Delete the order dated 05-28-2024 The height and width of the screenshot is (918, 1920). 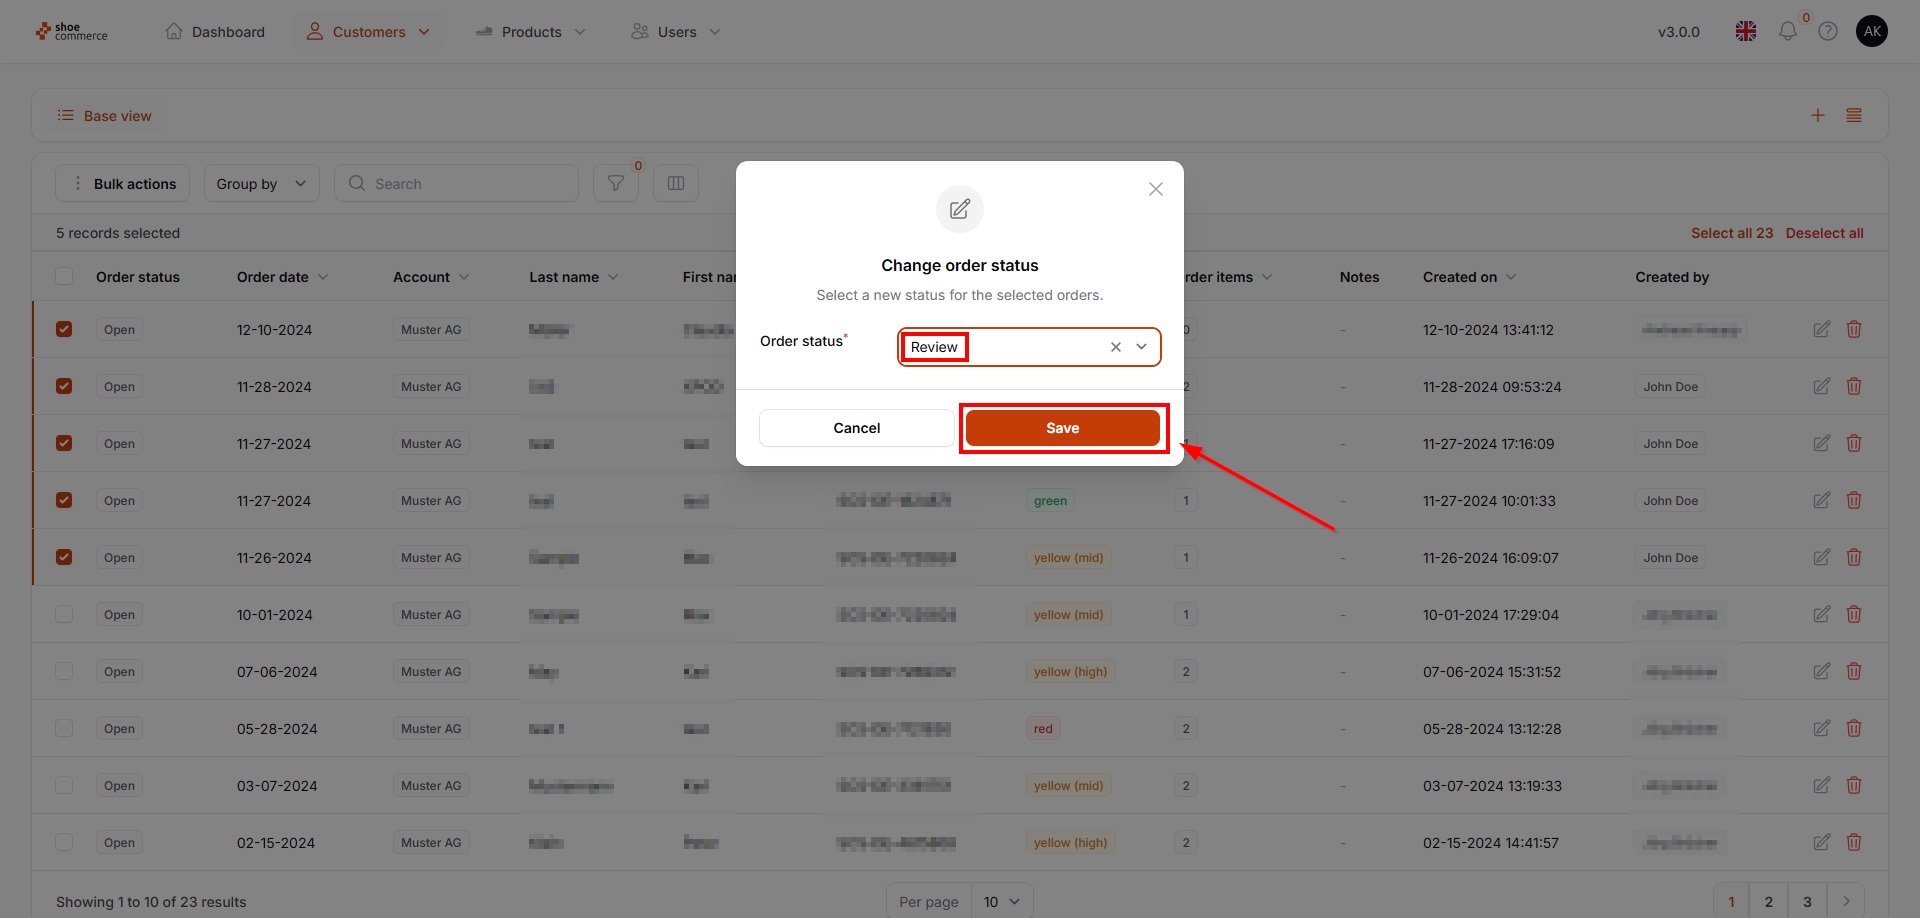1854,728
